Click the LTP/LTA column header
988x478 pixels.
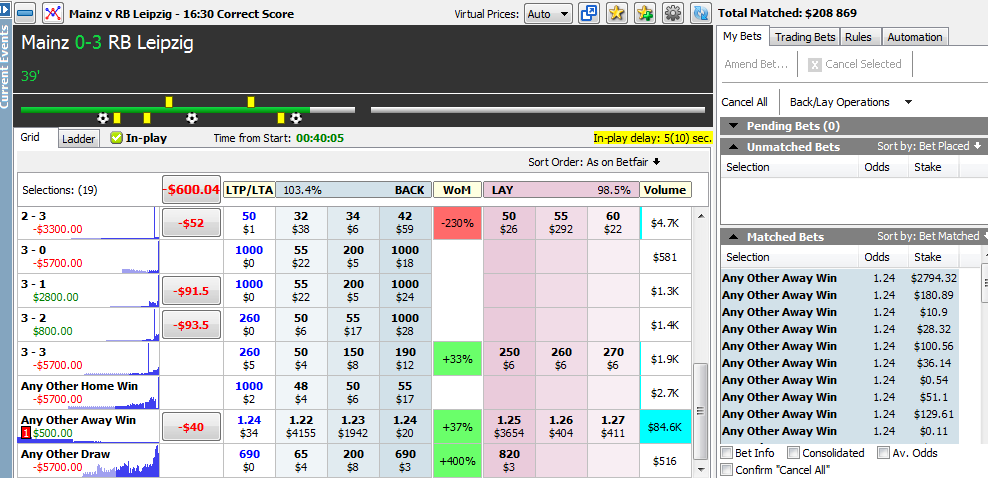(x=249, y=190)
